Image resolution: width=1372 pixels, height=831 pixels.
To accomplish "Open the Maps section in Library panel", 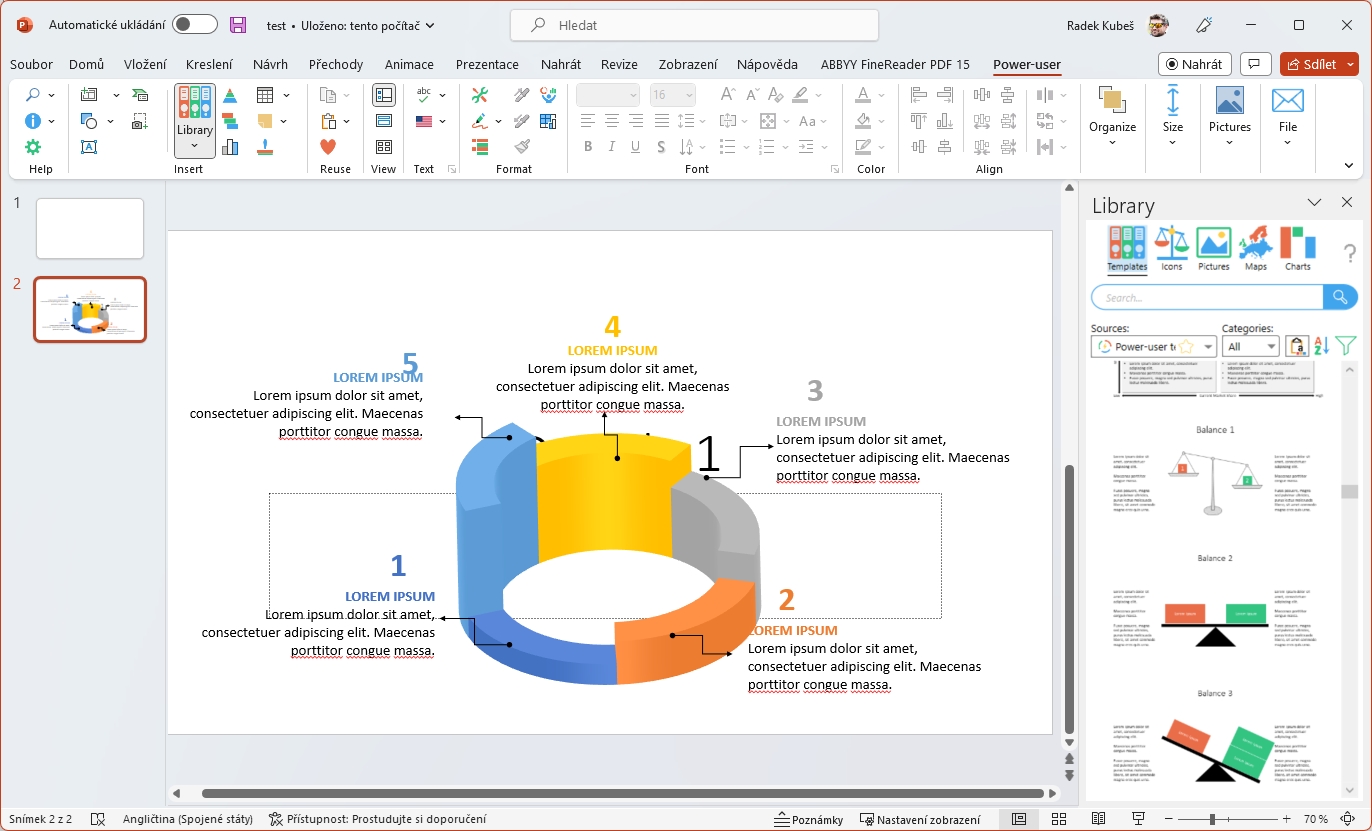I will coord(1255,248).
